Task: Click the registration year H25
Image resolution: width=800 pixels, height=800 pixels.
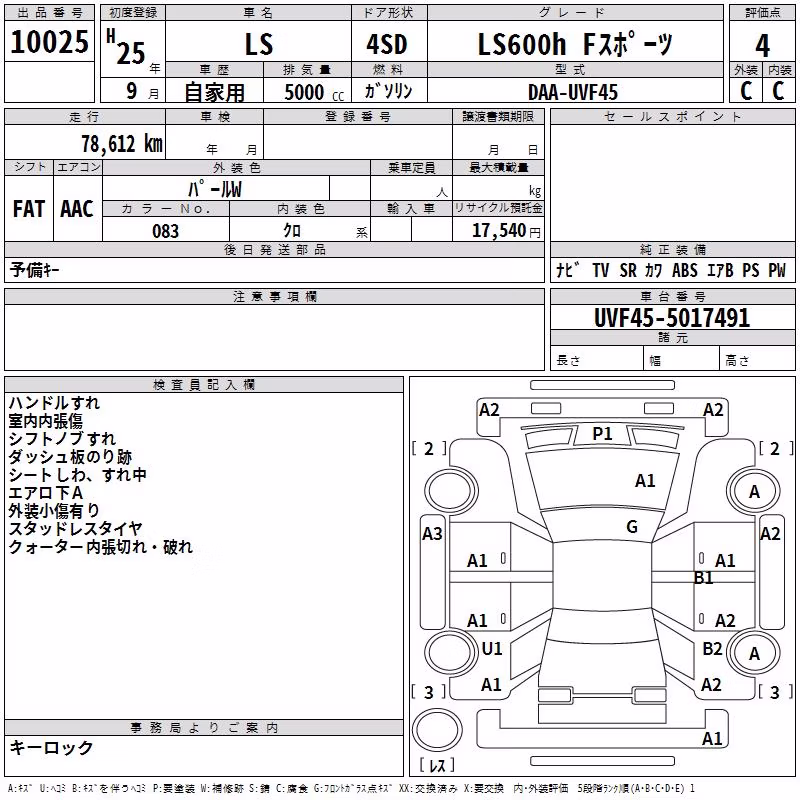Action: tap(126, 47)
